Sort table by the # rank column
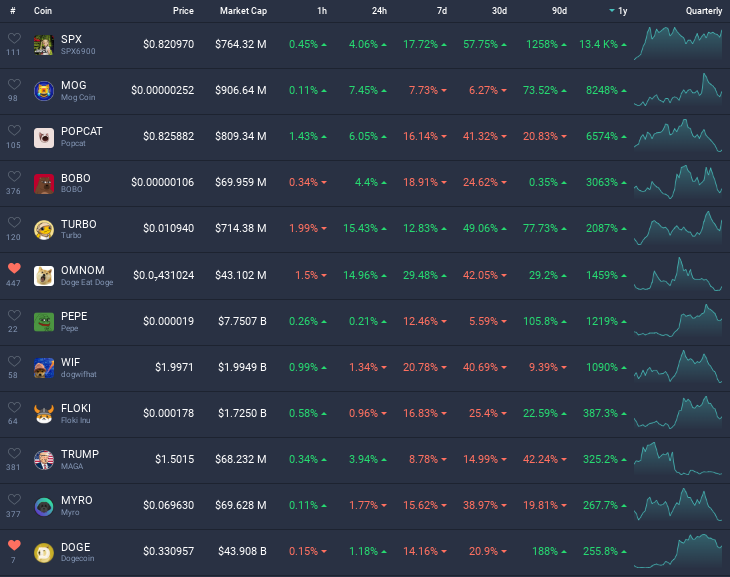The width and height of the screenshot is (730, 577). tap(13, 11)
